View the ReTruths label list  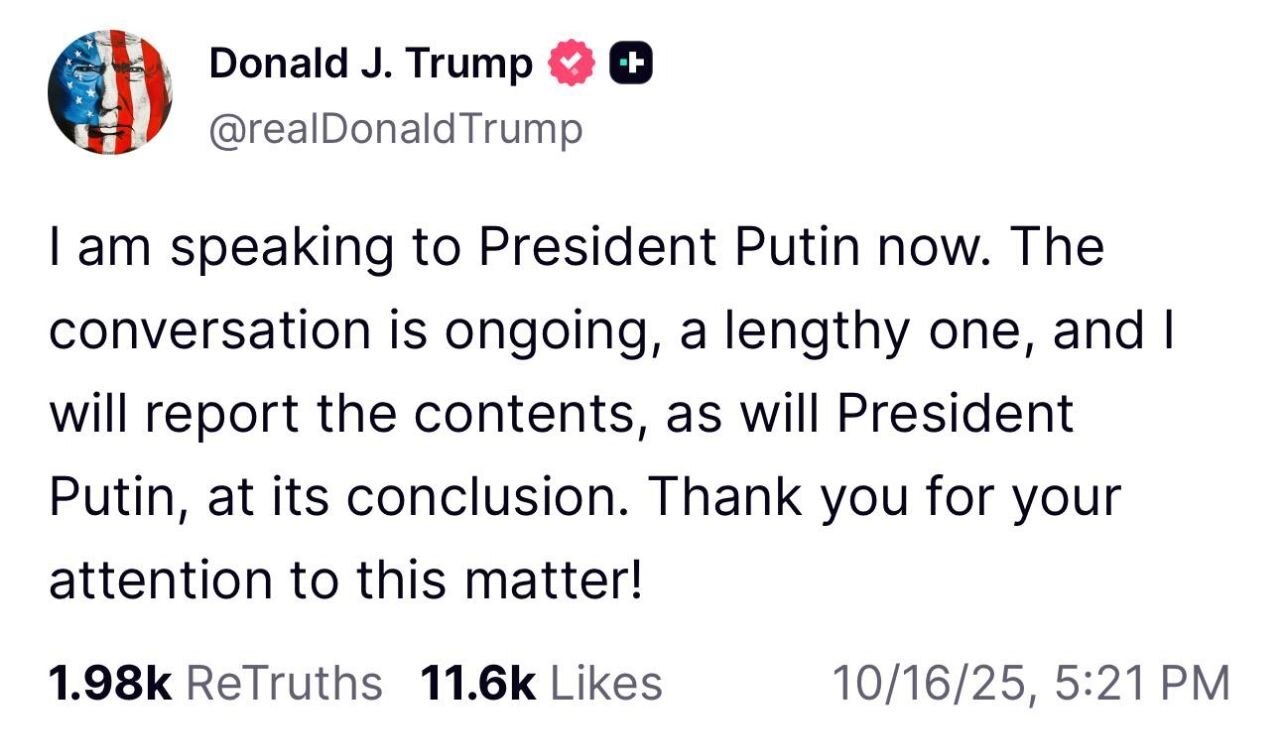(x=284, y=683)
